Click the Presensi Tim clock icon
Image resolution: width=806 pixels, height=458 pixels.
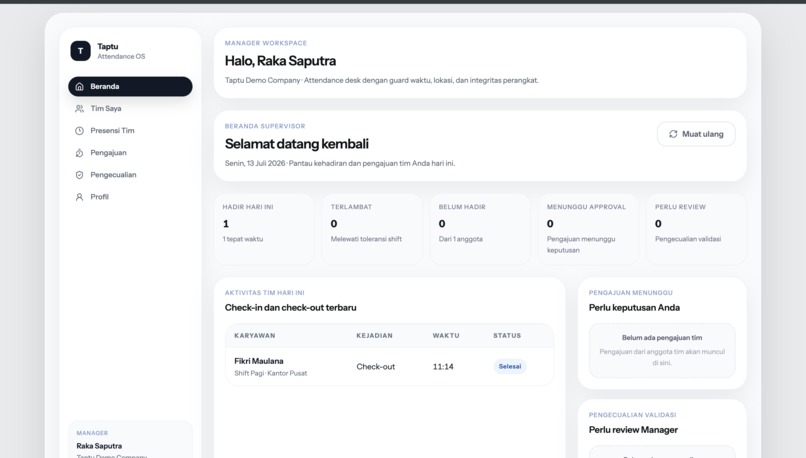click(x=79, y=131)
